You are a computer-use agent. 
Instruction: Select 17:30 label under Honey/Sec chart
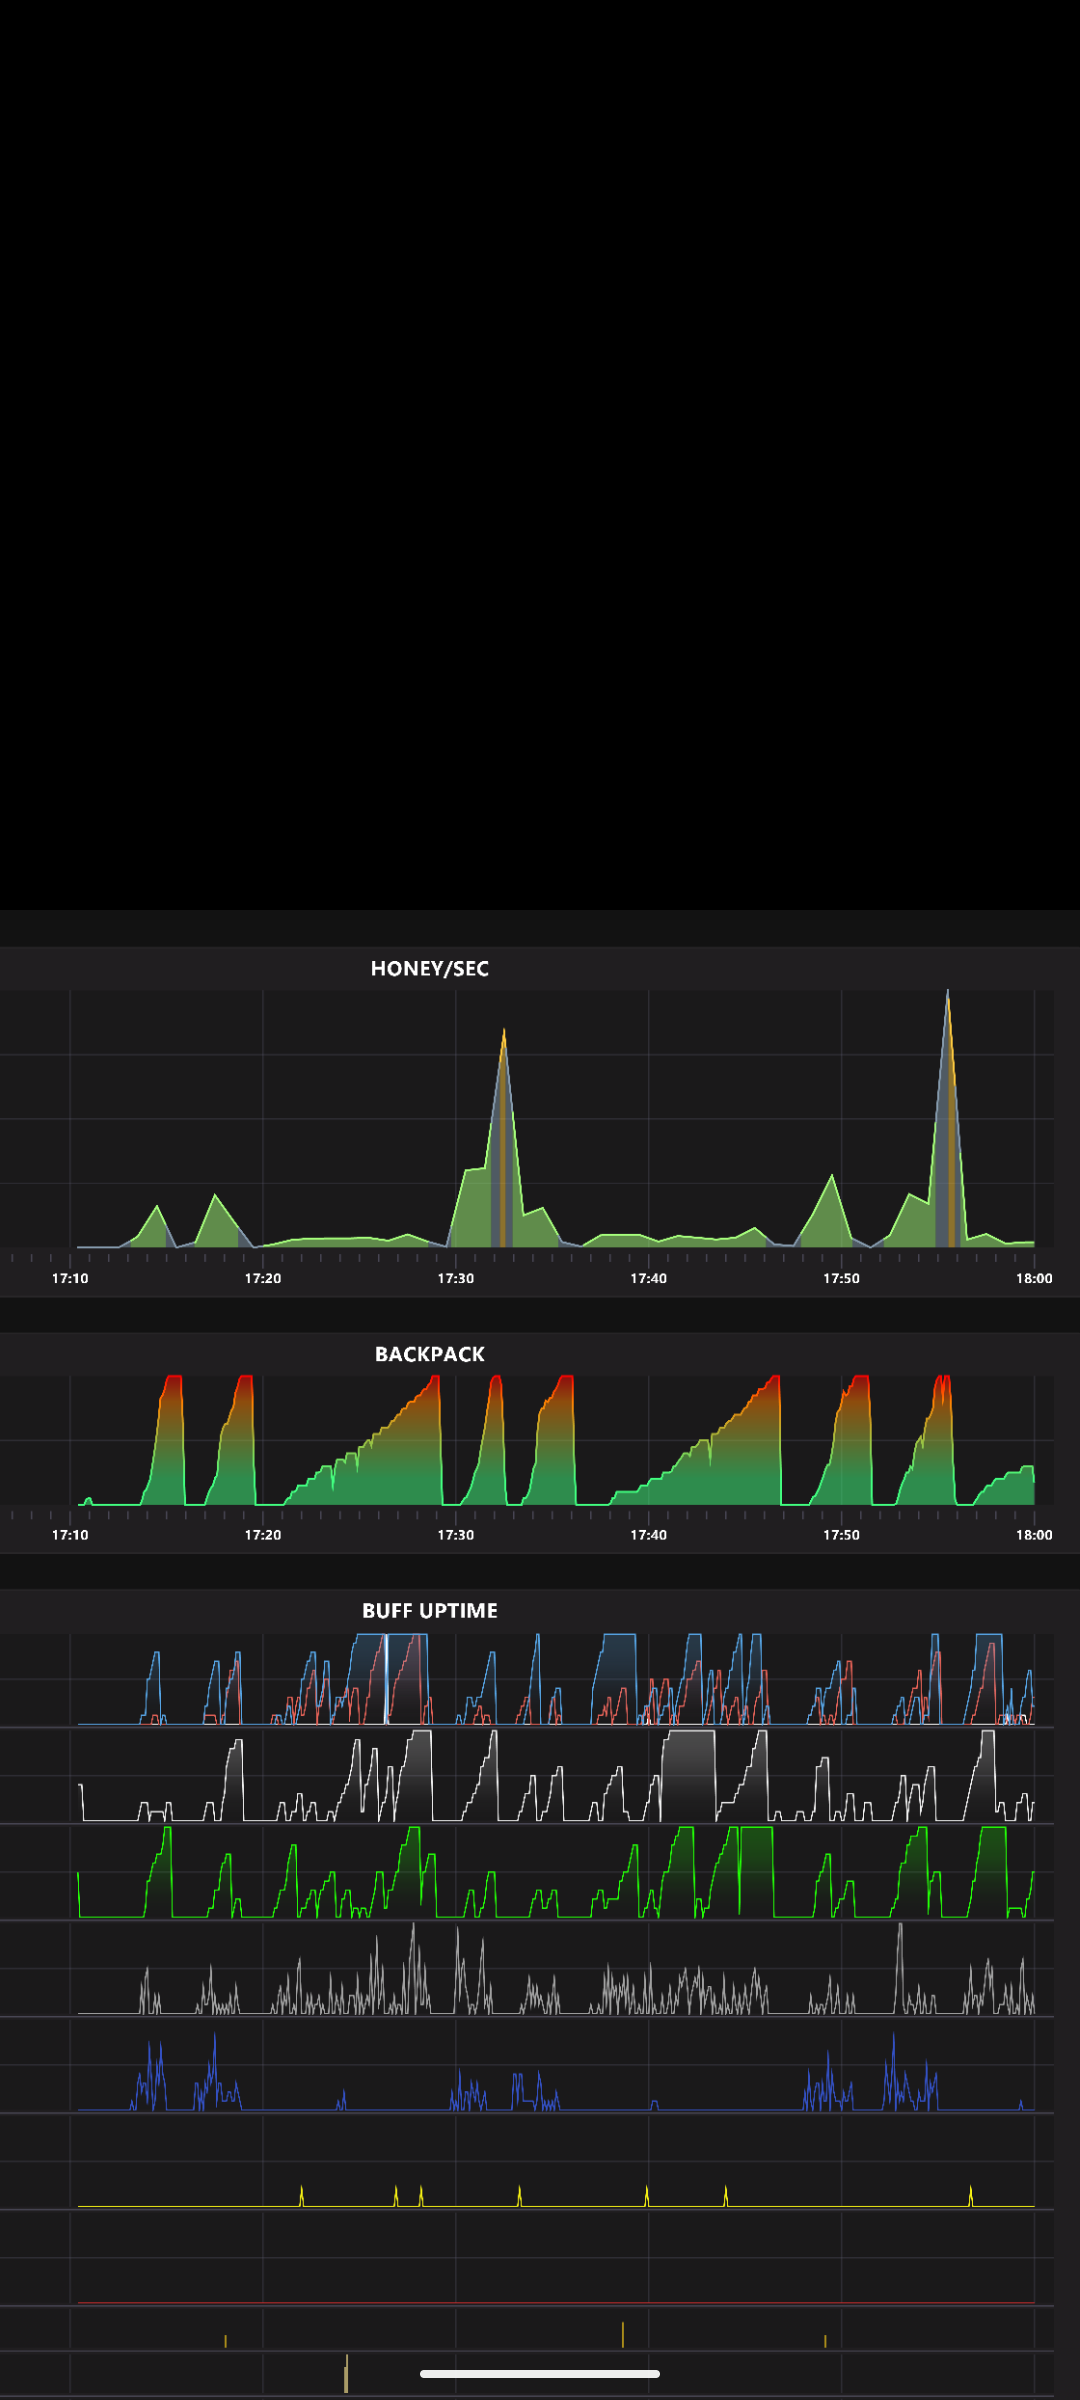coord(456,1278)
